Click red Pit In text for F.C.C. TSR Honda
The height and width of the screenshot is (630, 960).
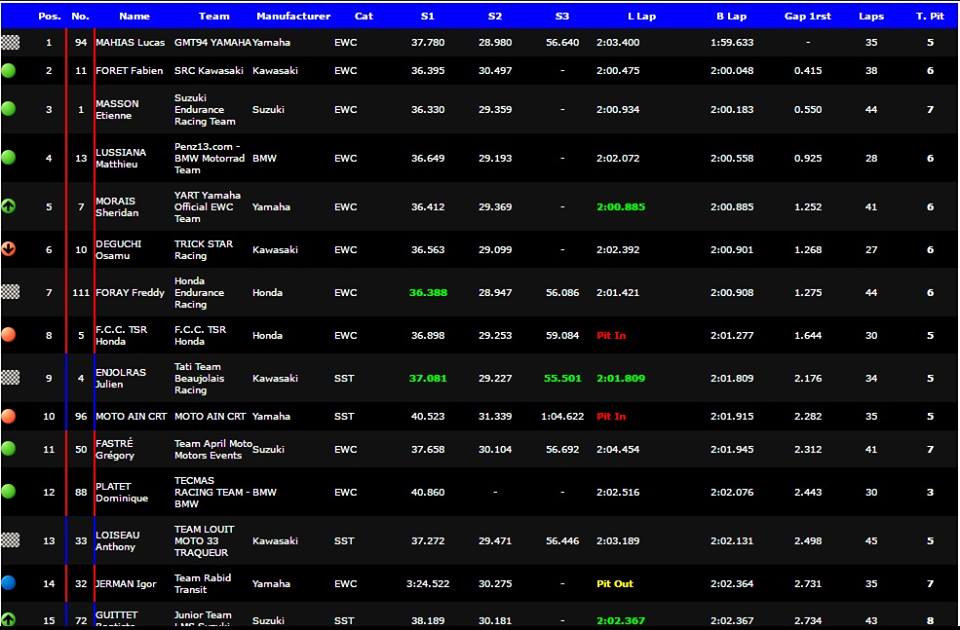click(x=611, y=336)
